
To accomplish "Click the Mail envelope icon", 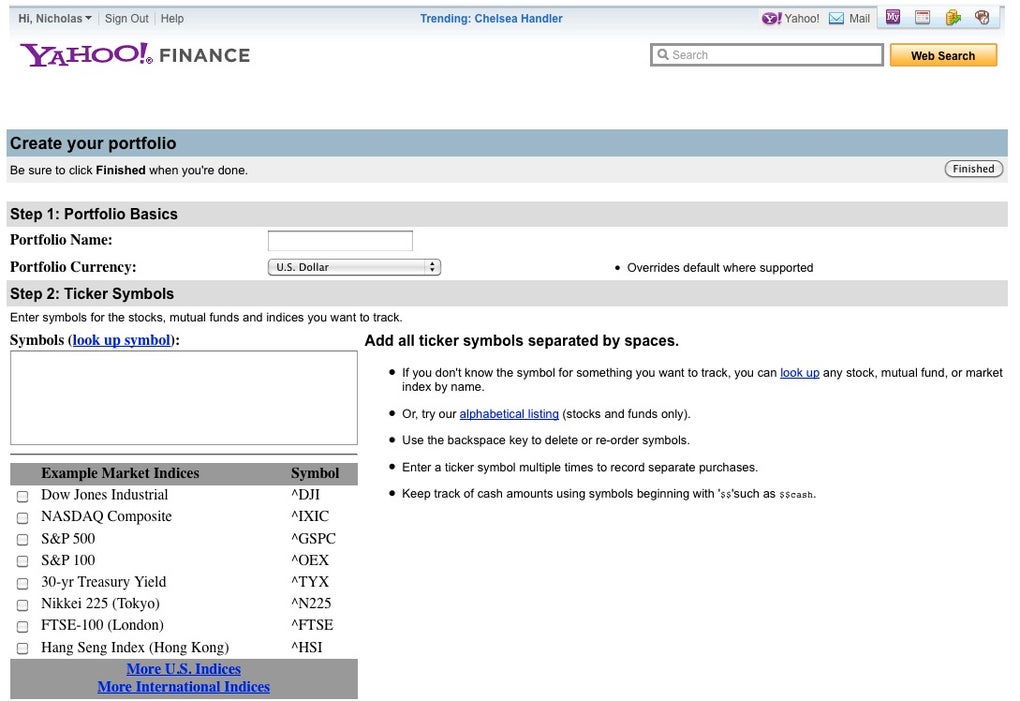I will click(x=837, y=18).
